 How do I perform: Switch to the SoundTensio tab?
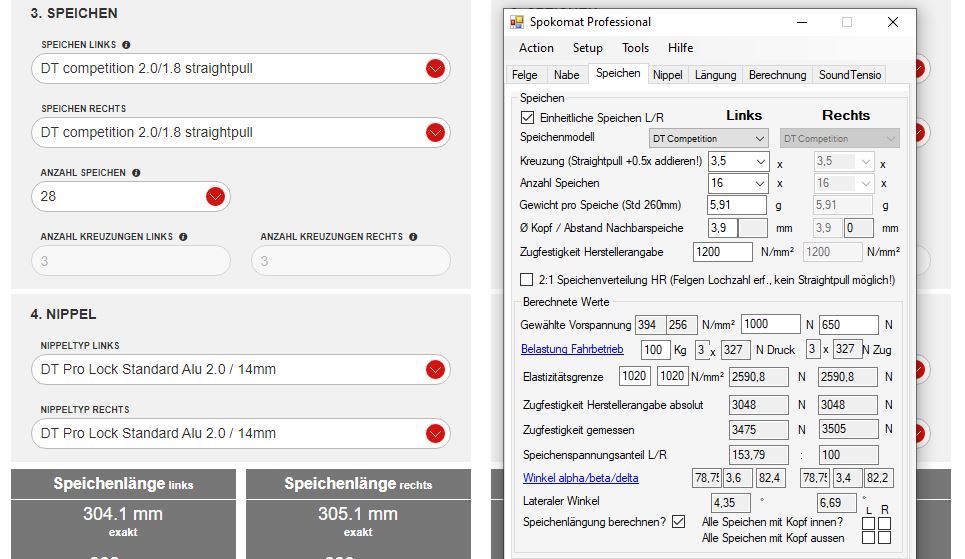(849, 75)
